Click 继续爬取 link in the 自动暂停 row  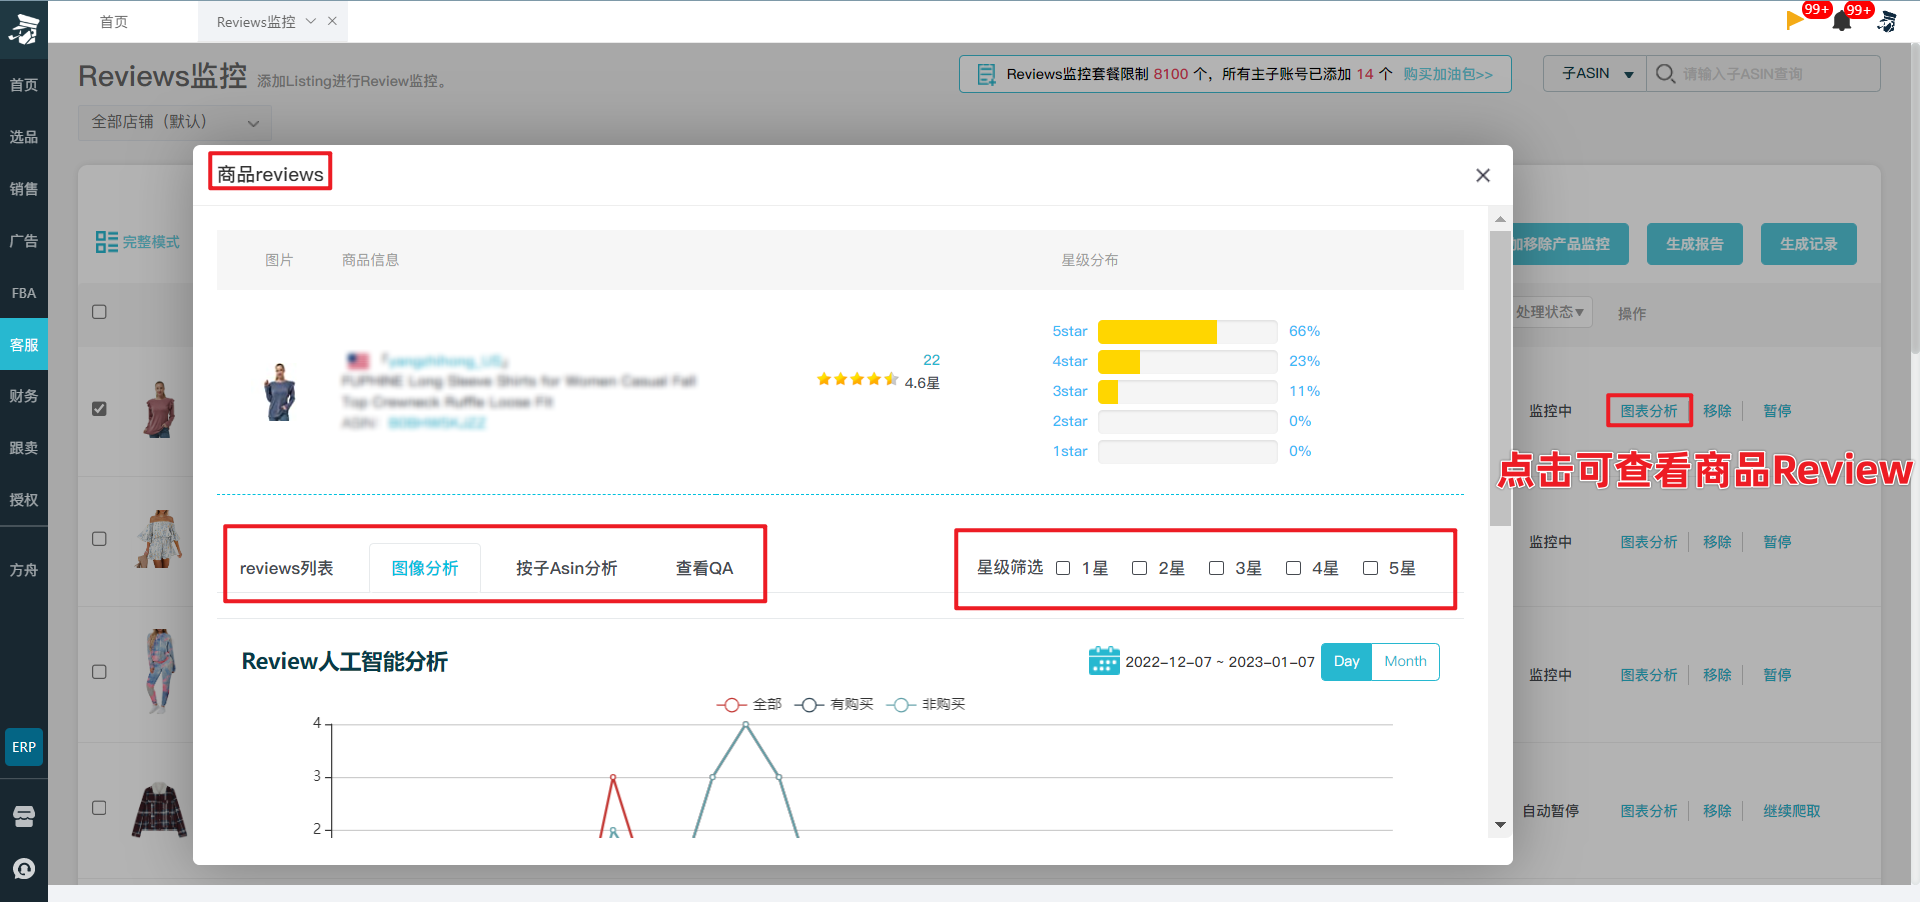[1792, 811]
